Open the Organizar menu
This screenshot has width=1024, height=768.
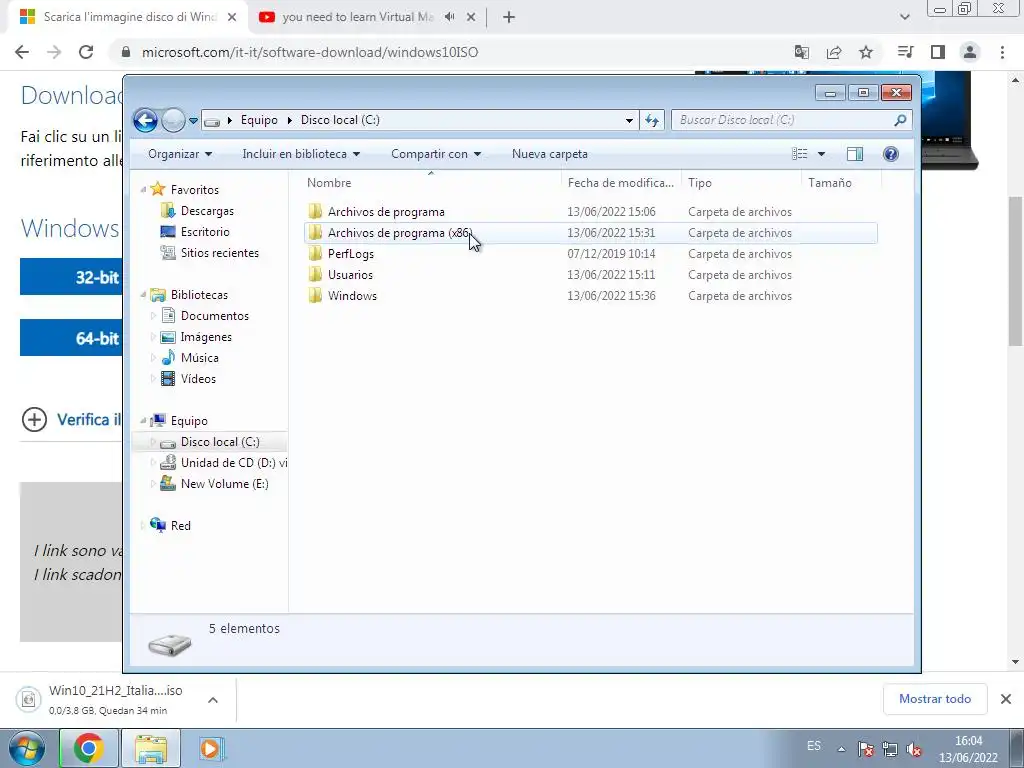pyautogui.click(x=180, y=154)
